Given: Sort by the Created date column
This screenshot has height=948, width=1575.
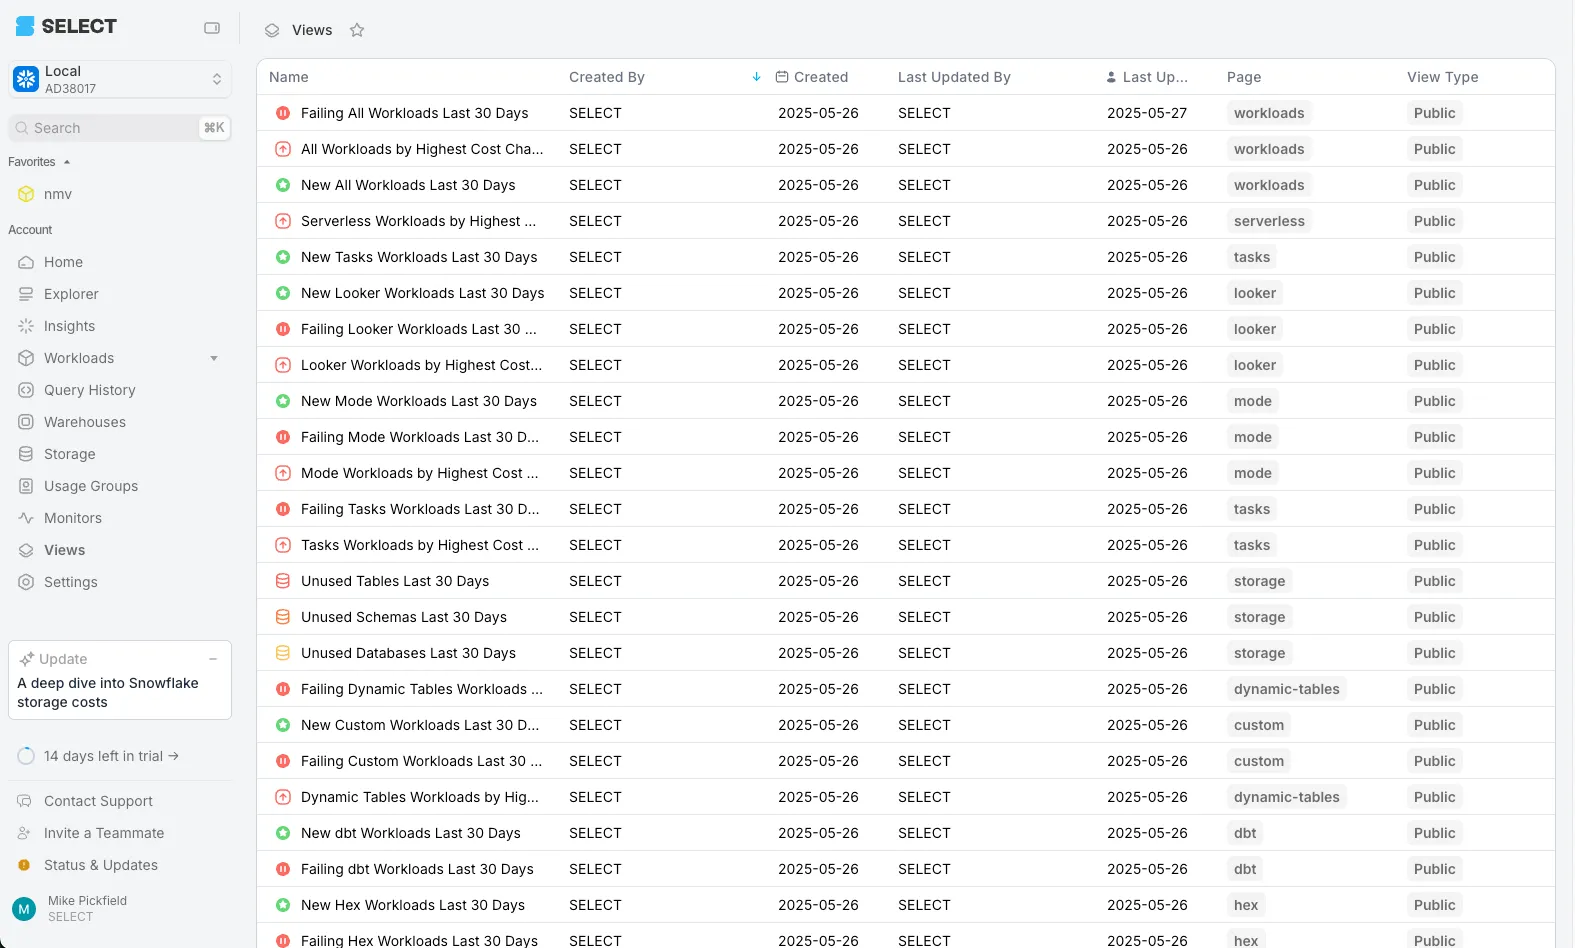Looking at the screenshot, I should point(821,77).
